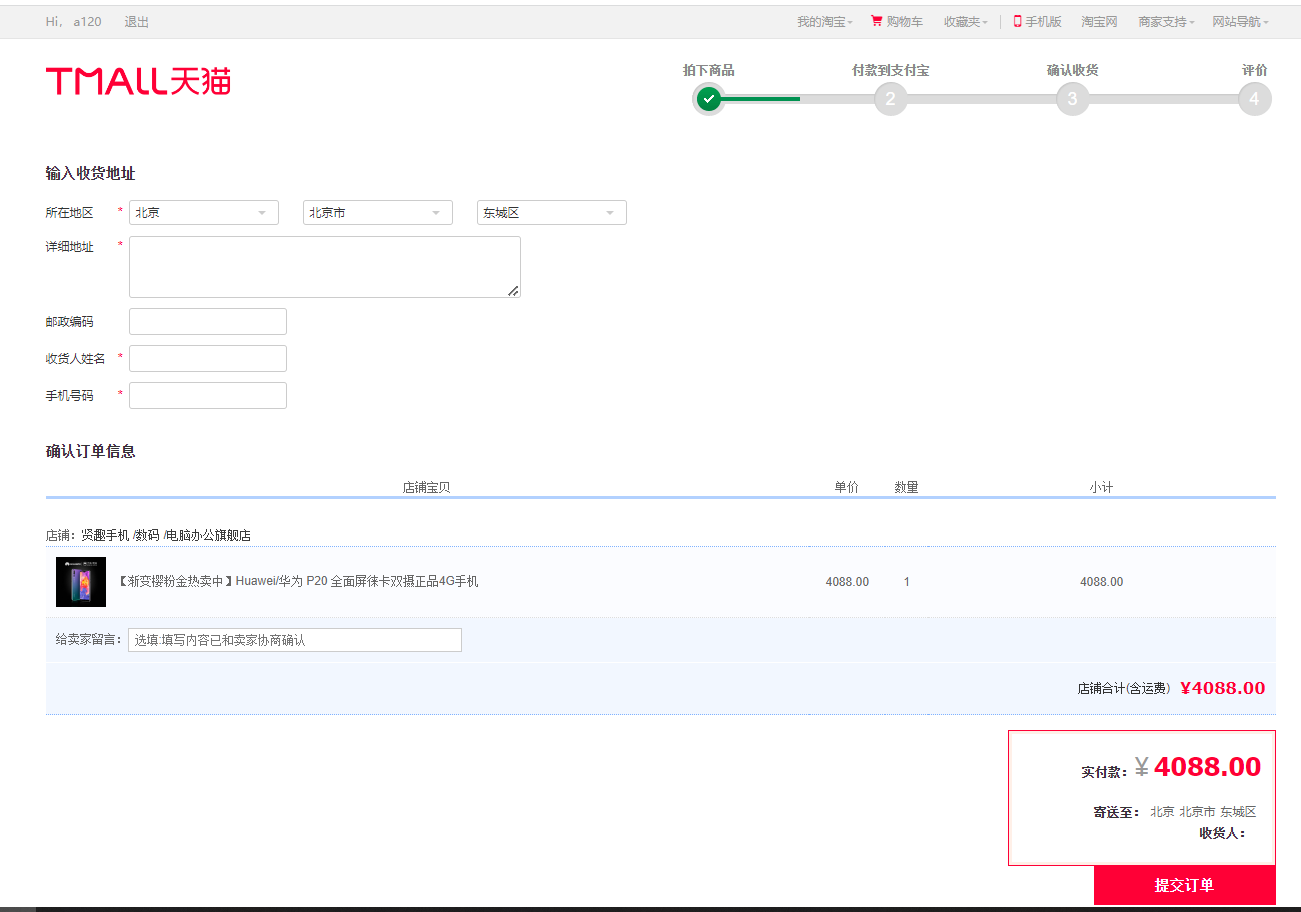Open the city dropdown showing 北京市
Image resolution: width=1301 pixels, height=912 pixels.
click(x=378, y=213)
